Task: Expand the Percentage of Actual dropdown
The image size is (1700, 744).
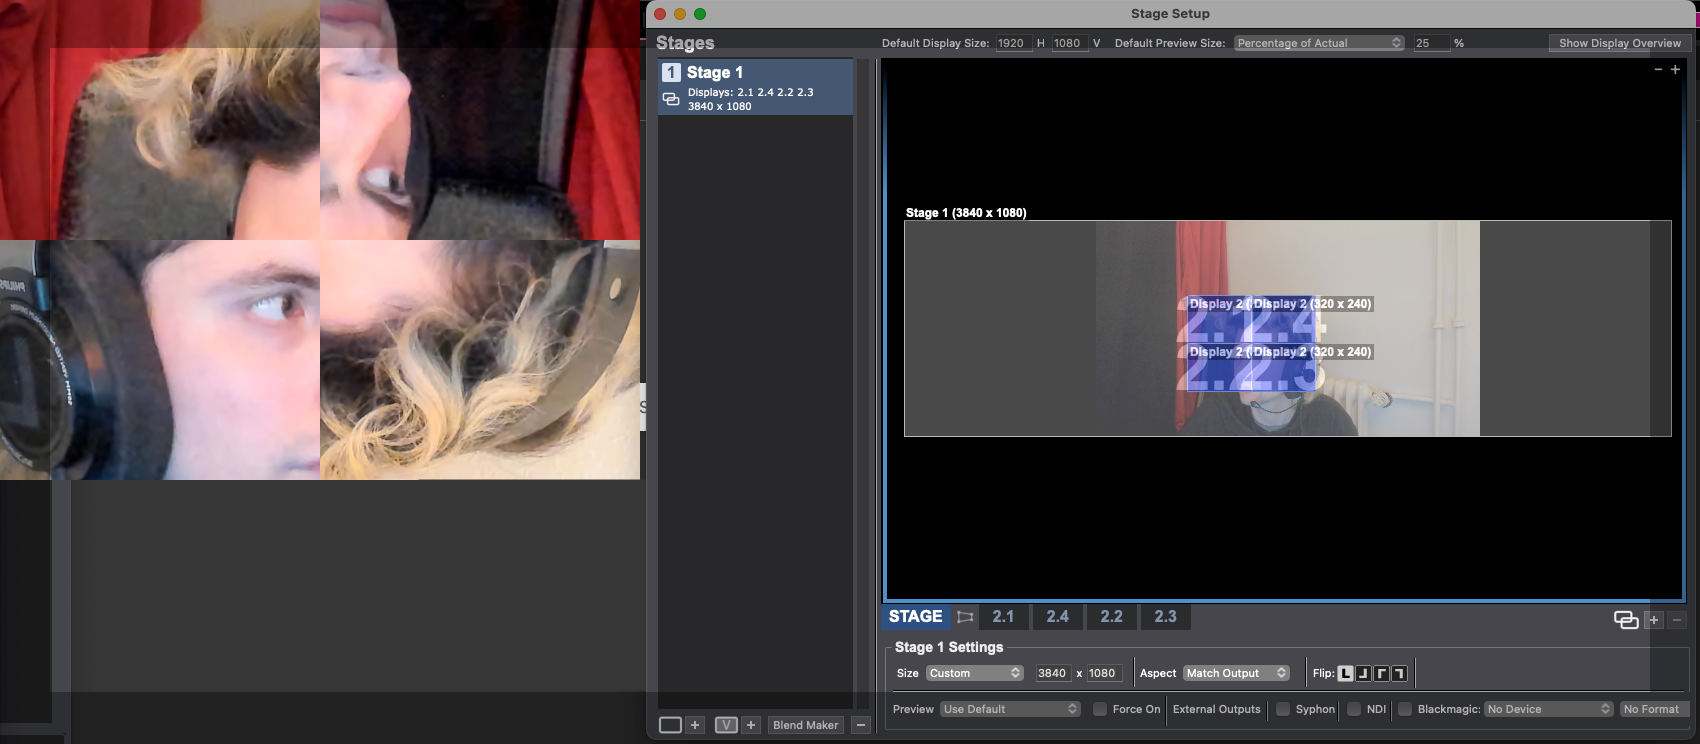Action: 1319,43
